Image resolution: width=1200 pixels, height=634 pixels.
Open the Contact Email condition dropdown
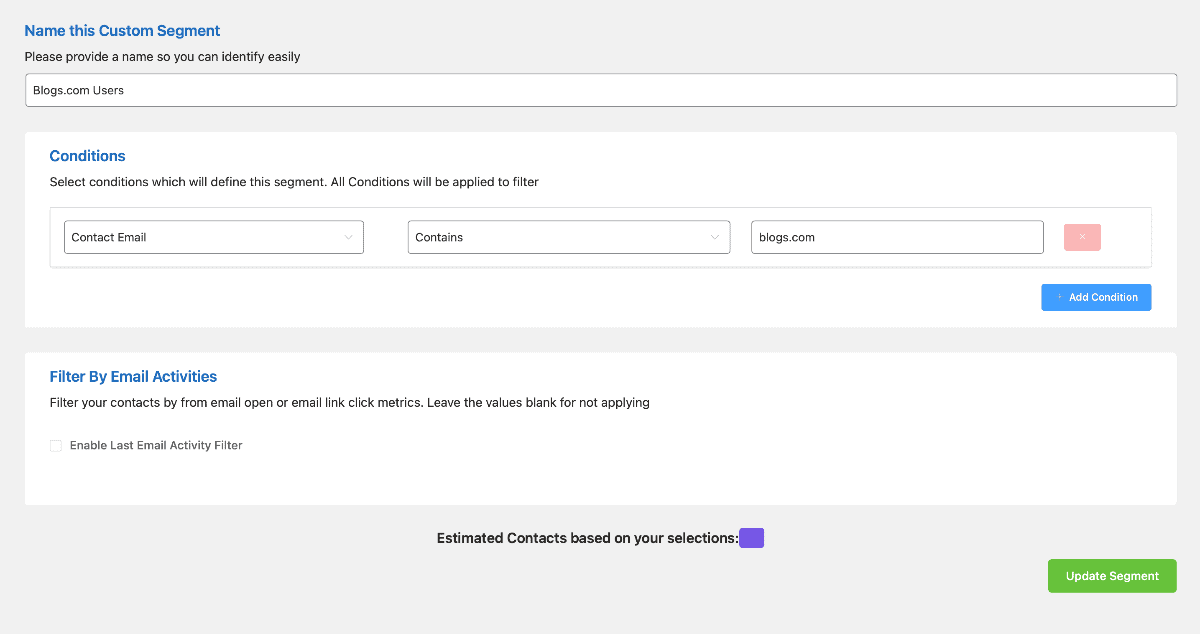214,237
